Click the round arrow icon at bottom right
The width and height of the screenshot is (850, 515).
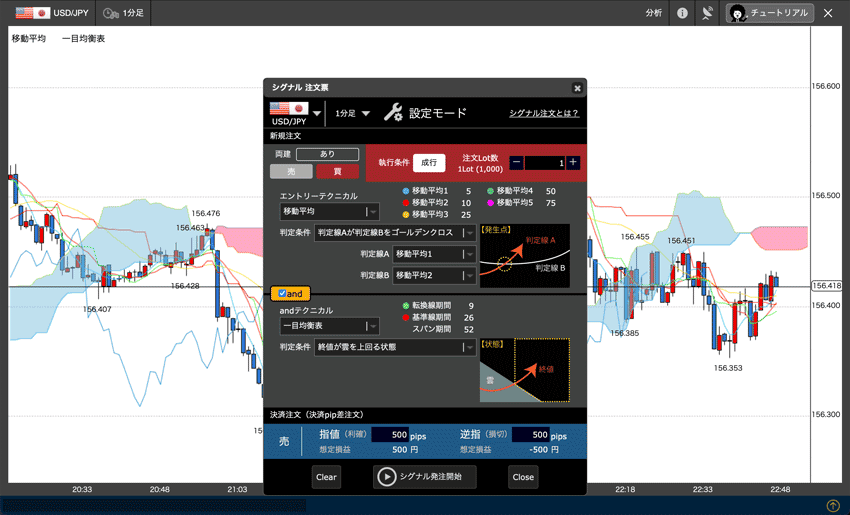pos(833,506)
